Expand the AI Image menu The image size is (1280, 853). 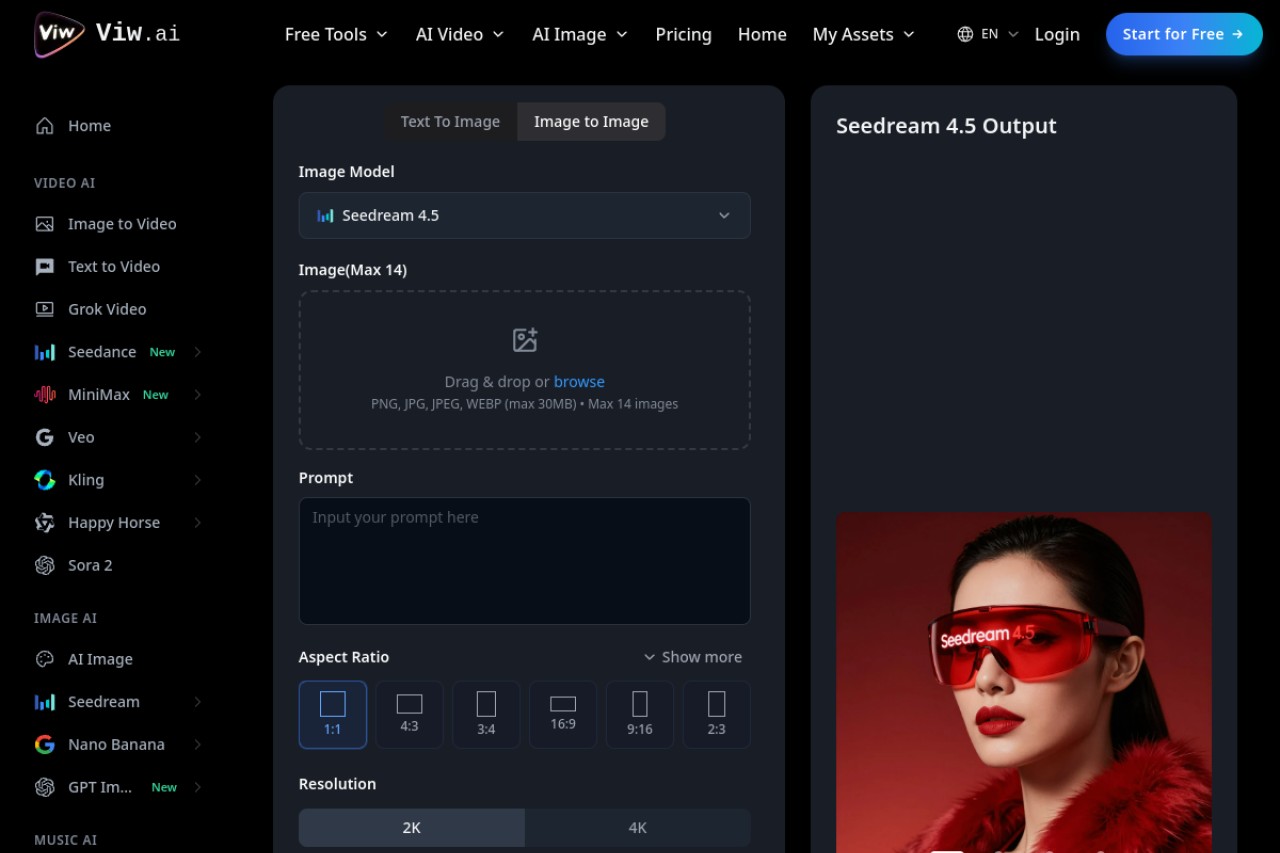[580, 34]
